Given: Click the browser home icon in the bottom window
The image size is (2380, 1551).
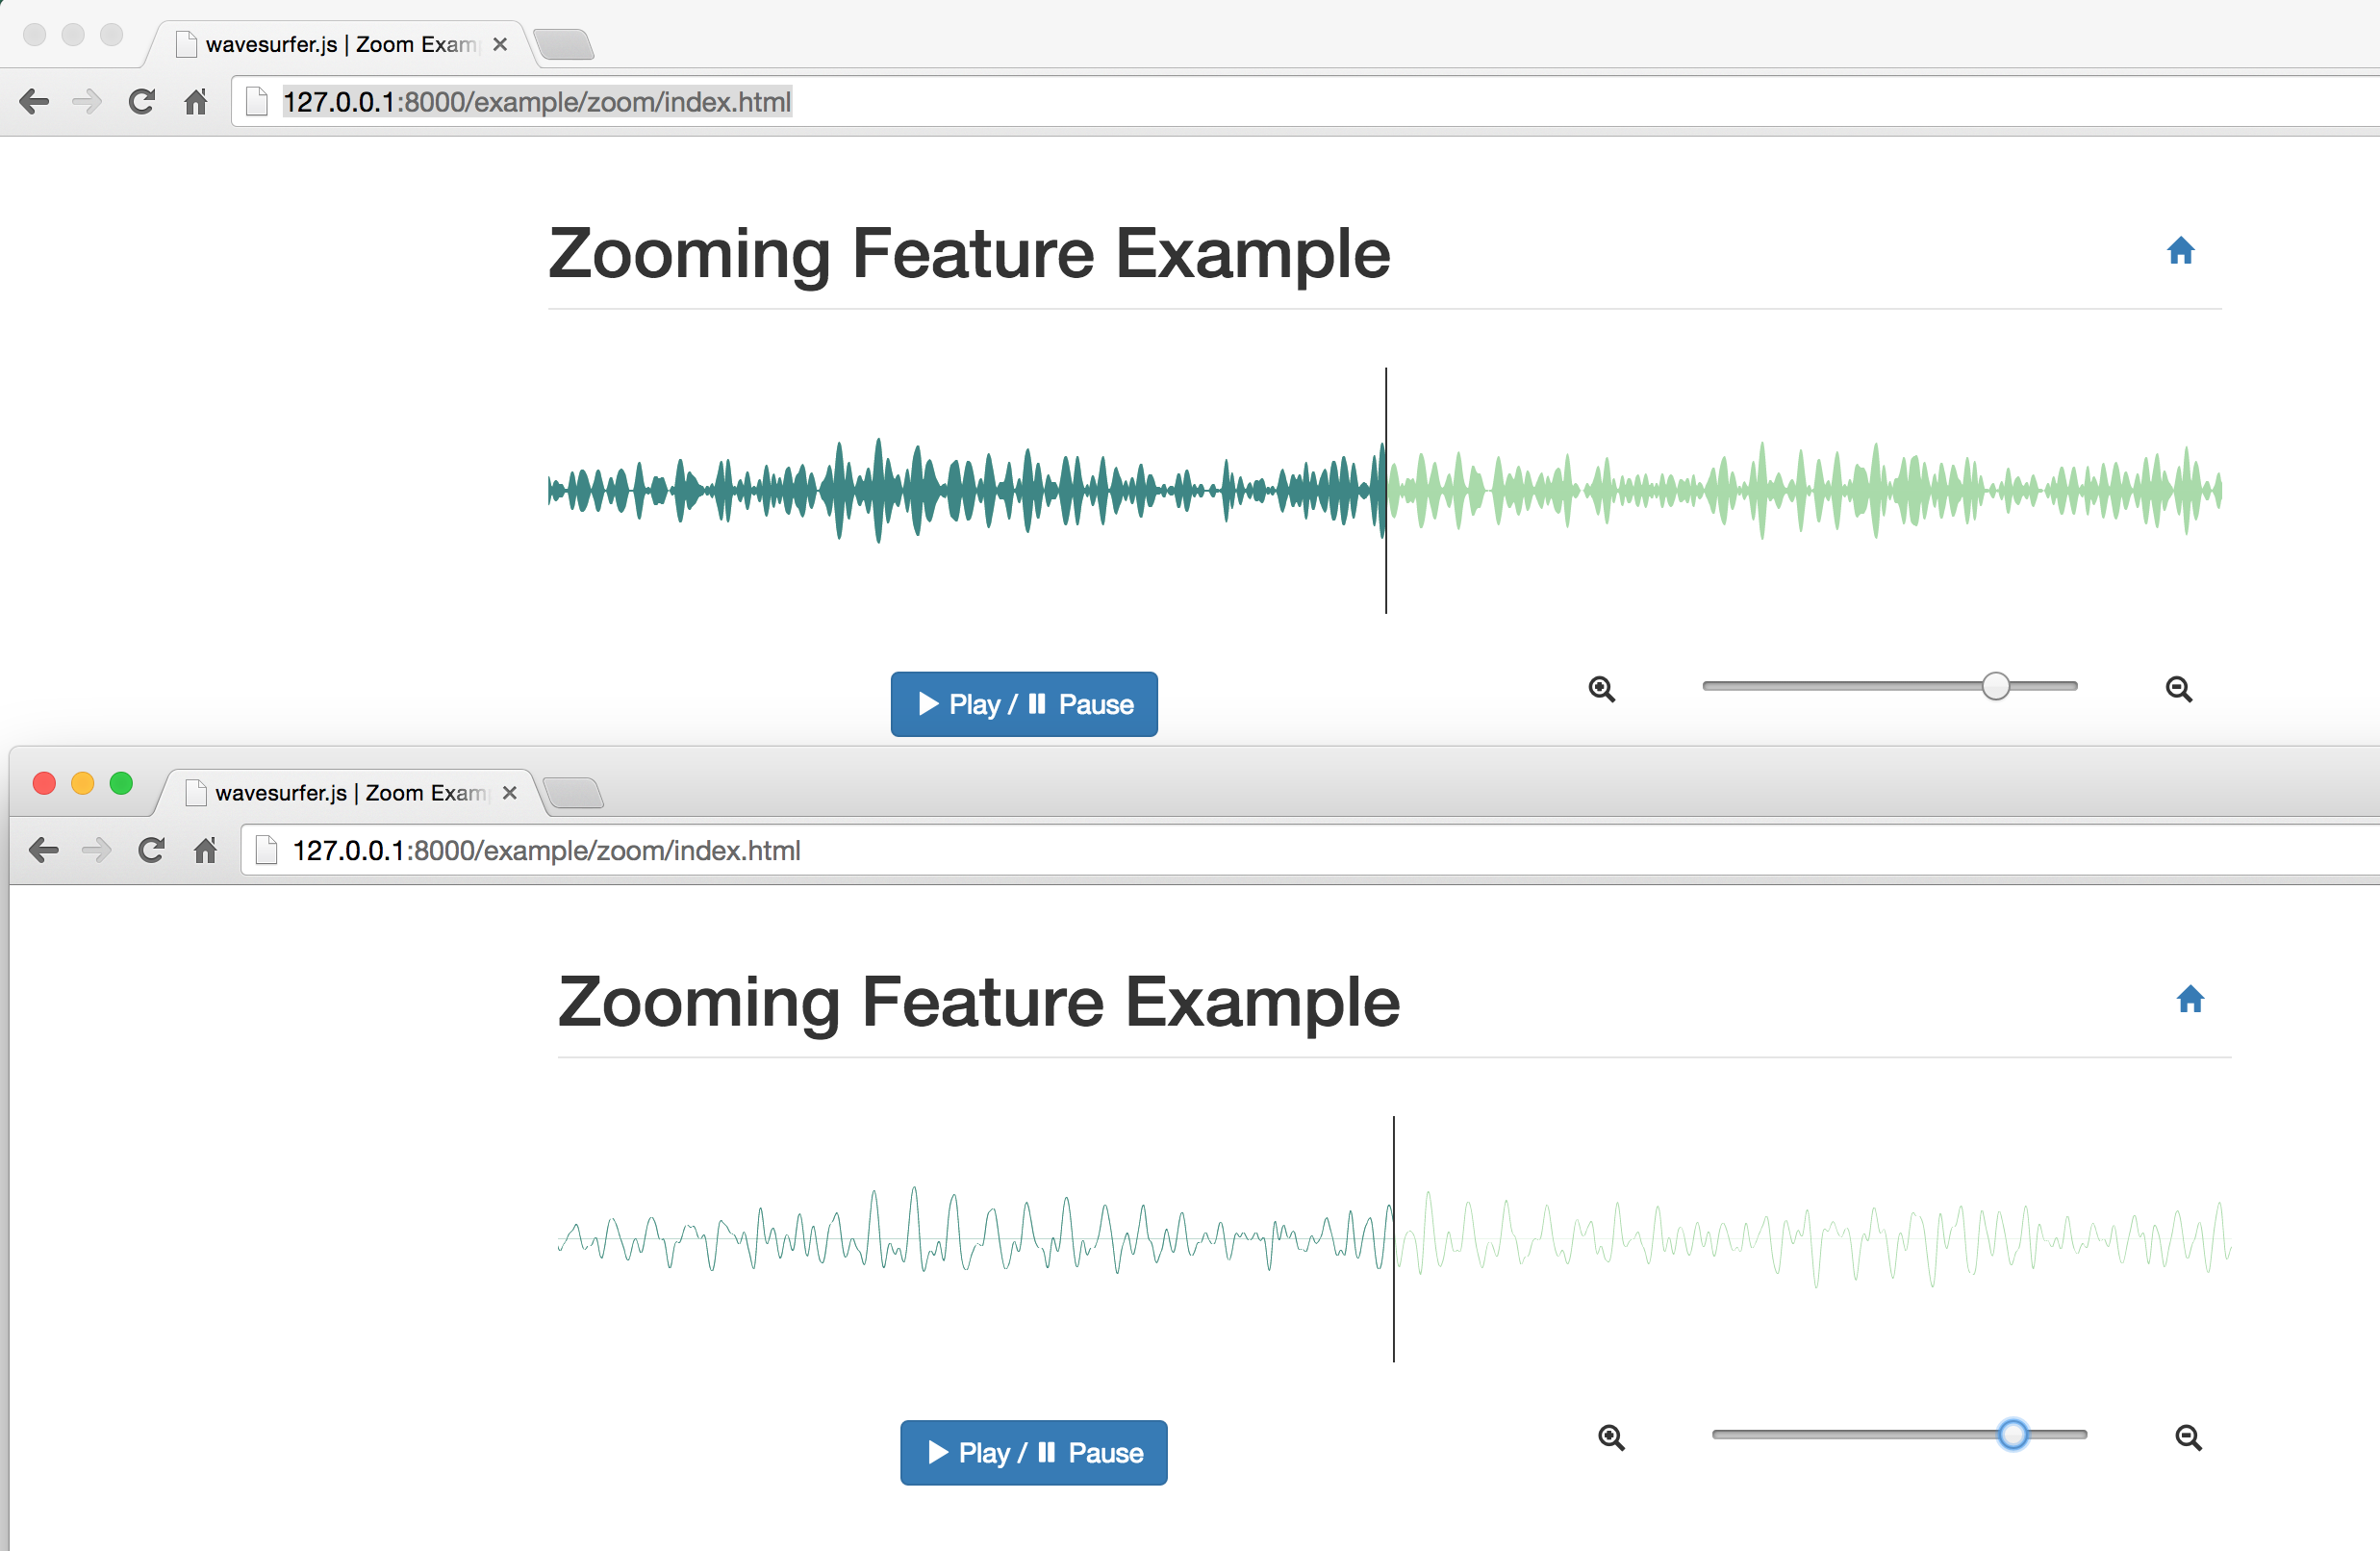Looking at the screenshot, I should tap(205, 850).
